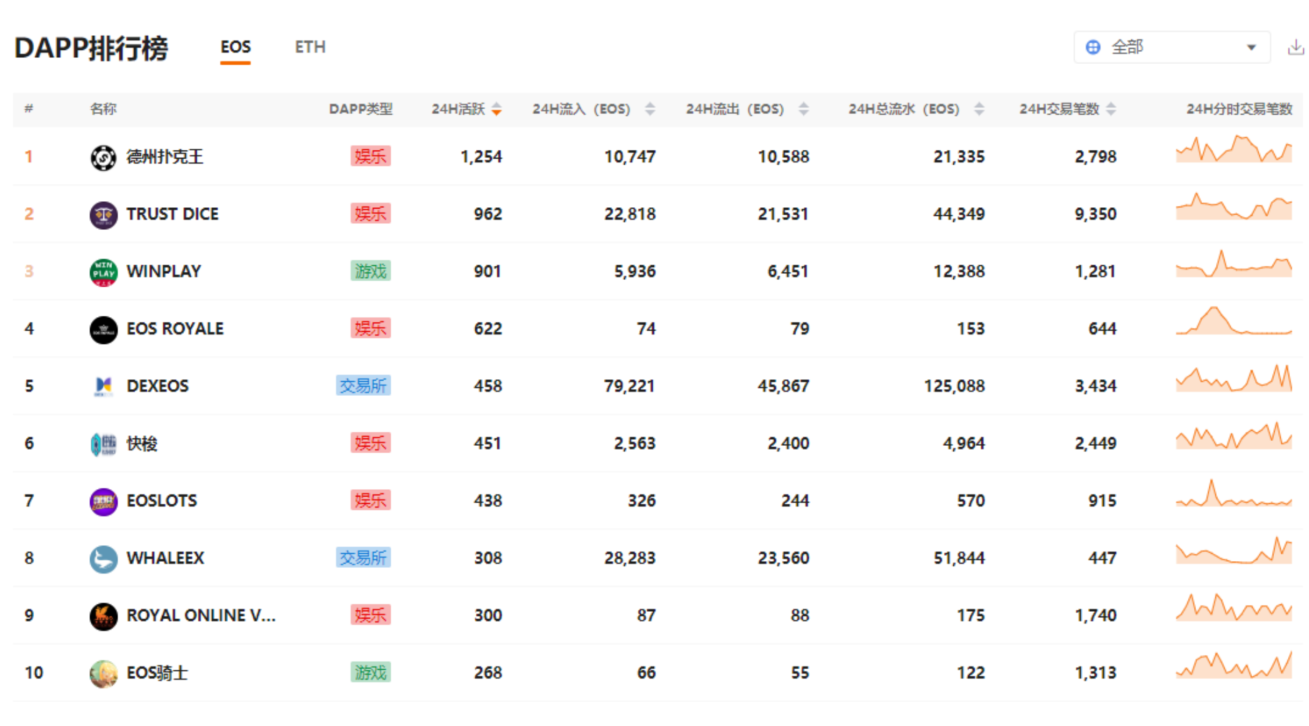Click the DAPP排行榜 page title
The image size is (1309, 726).
91,47
